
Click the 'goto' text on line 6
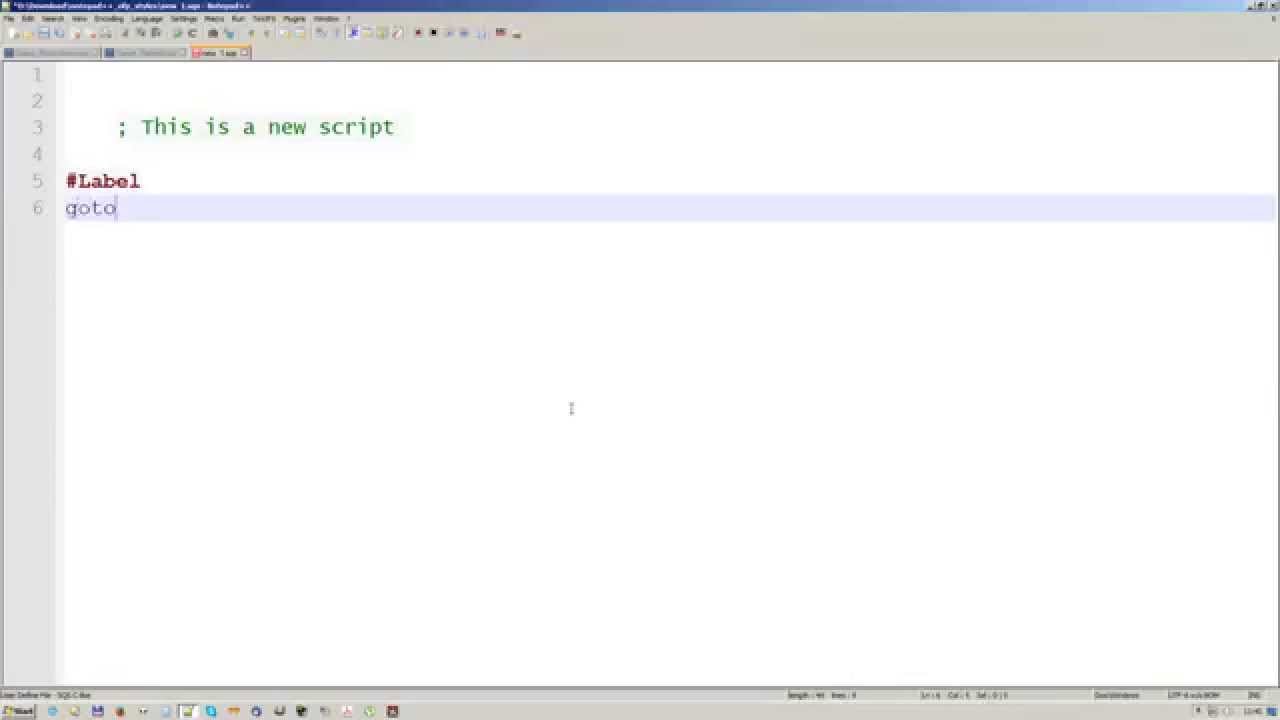tap(91, 208)
